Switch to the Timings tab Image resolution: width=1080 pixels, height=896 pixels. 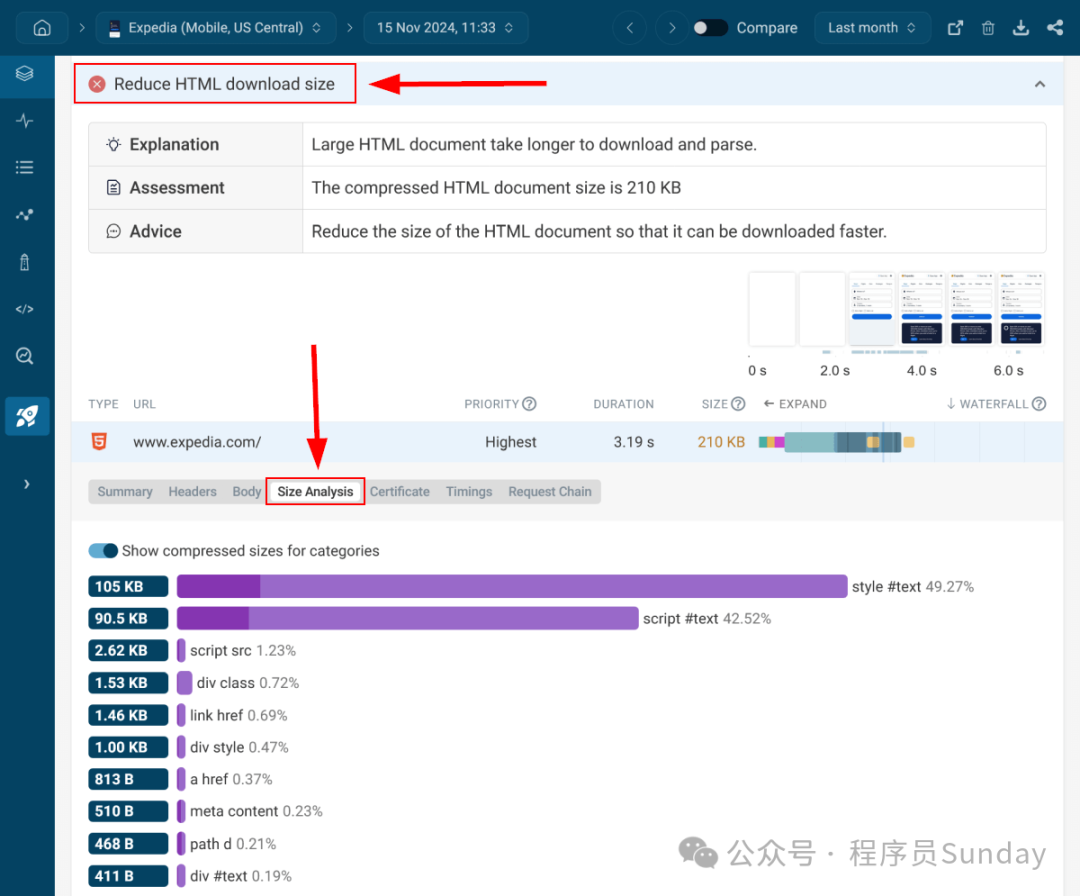coord(469,492)
